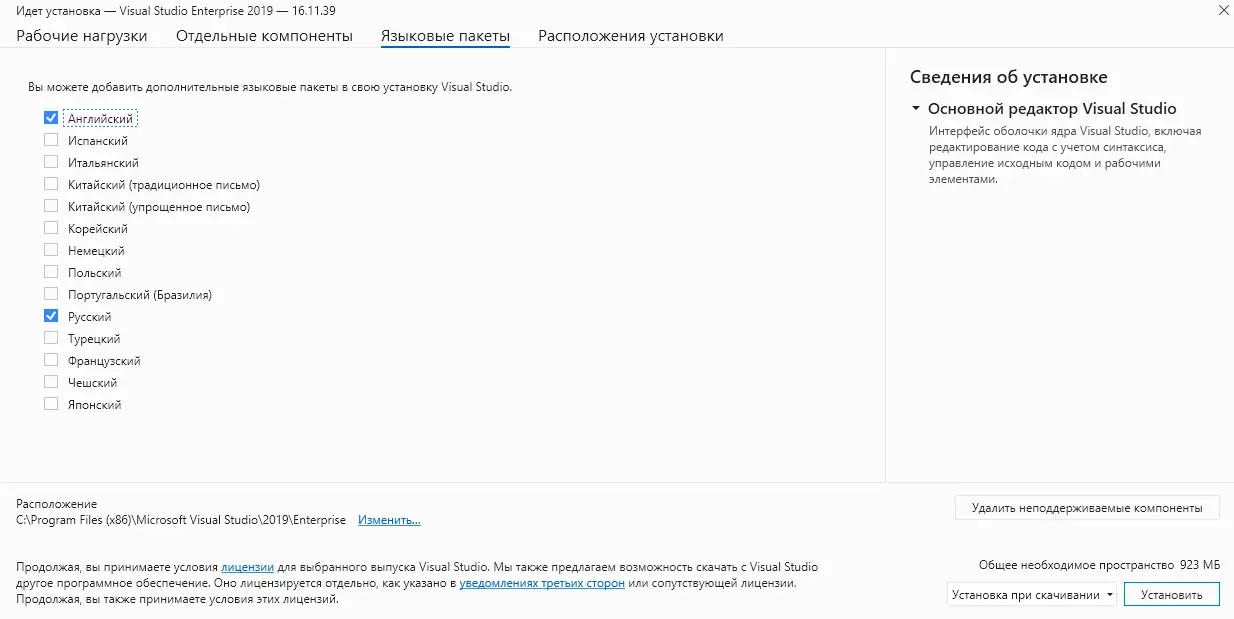The image size is (1234, 619).
Task: Open уведомлениях третьих сторон link
Action: tap(542, 583)
